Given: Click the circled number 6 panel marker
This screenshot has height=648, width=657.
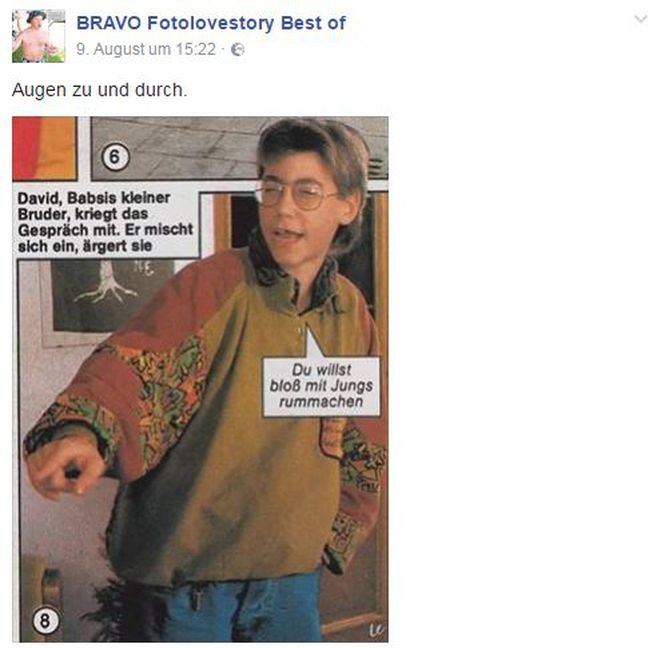Looking at the screenshot, I should 115,157.
